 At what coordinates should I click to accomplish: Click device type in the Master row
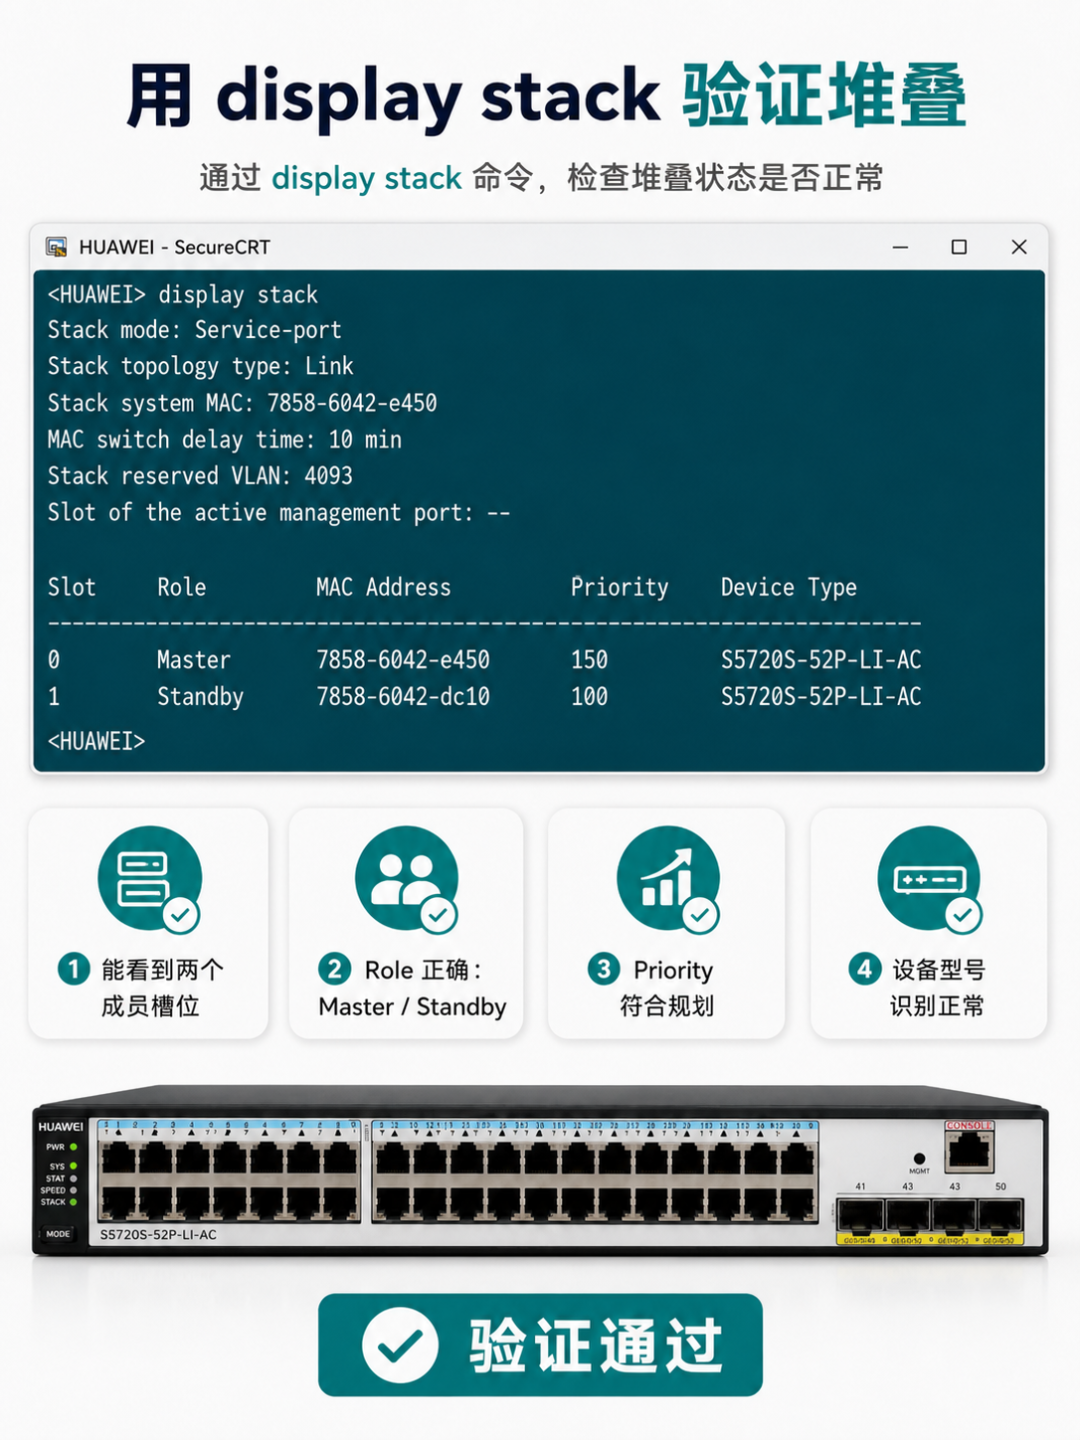pyautogui.click(x=821, y=660)
